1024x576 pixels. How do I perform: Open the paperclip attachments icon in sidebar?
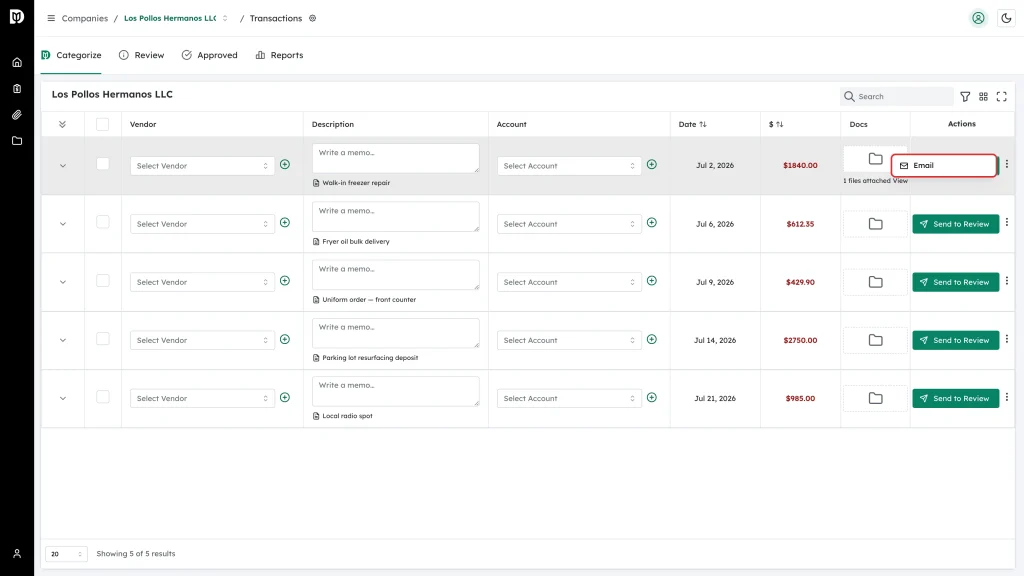tap(17, 115)
